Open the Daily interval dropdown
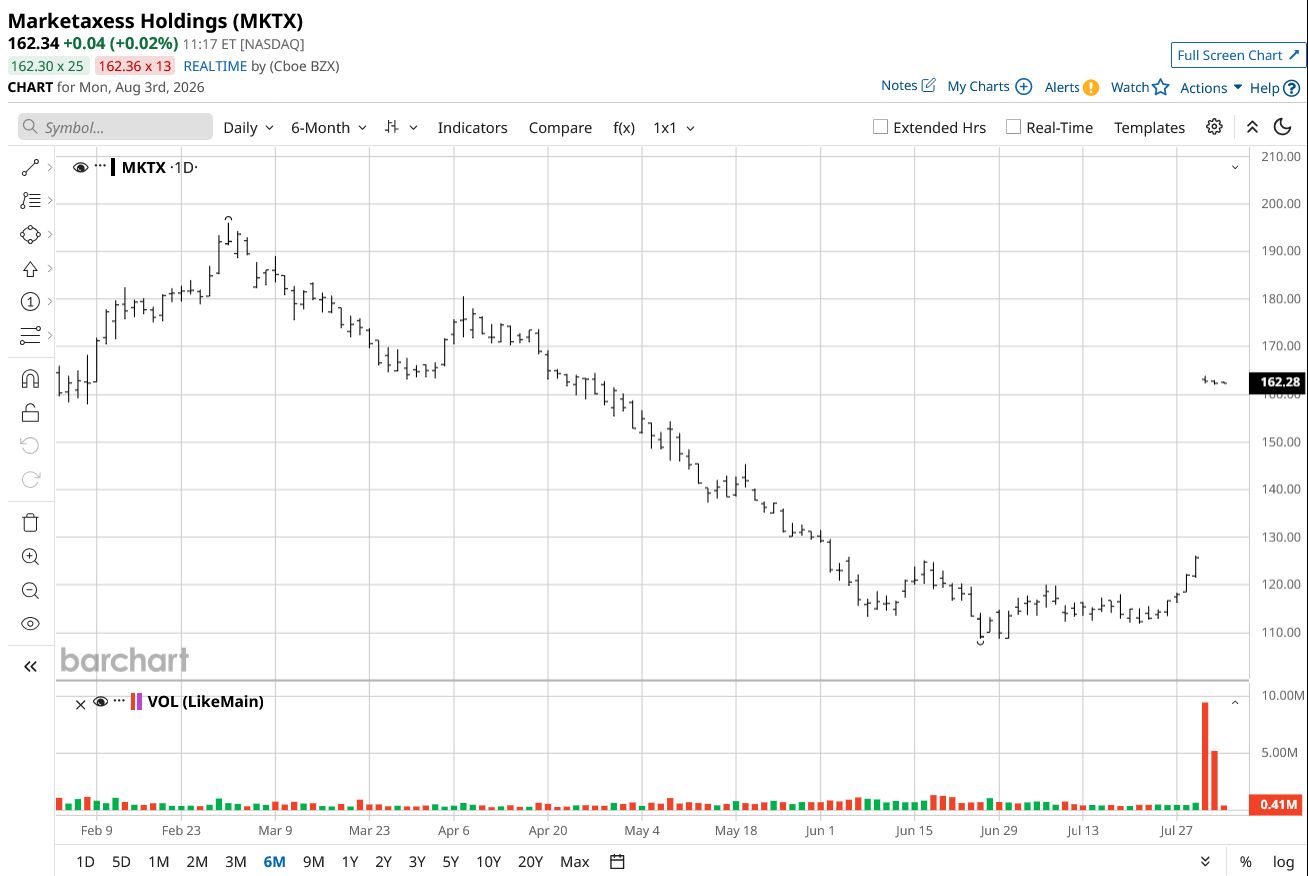 (x=248, y=128)
